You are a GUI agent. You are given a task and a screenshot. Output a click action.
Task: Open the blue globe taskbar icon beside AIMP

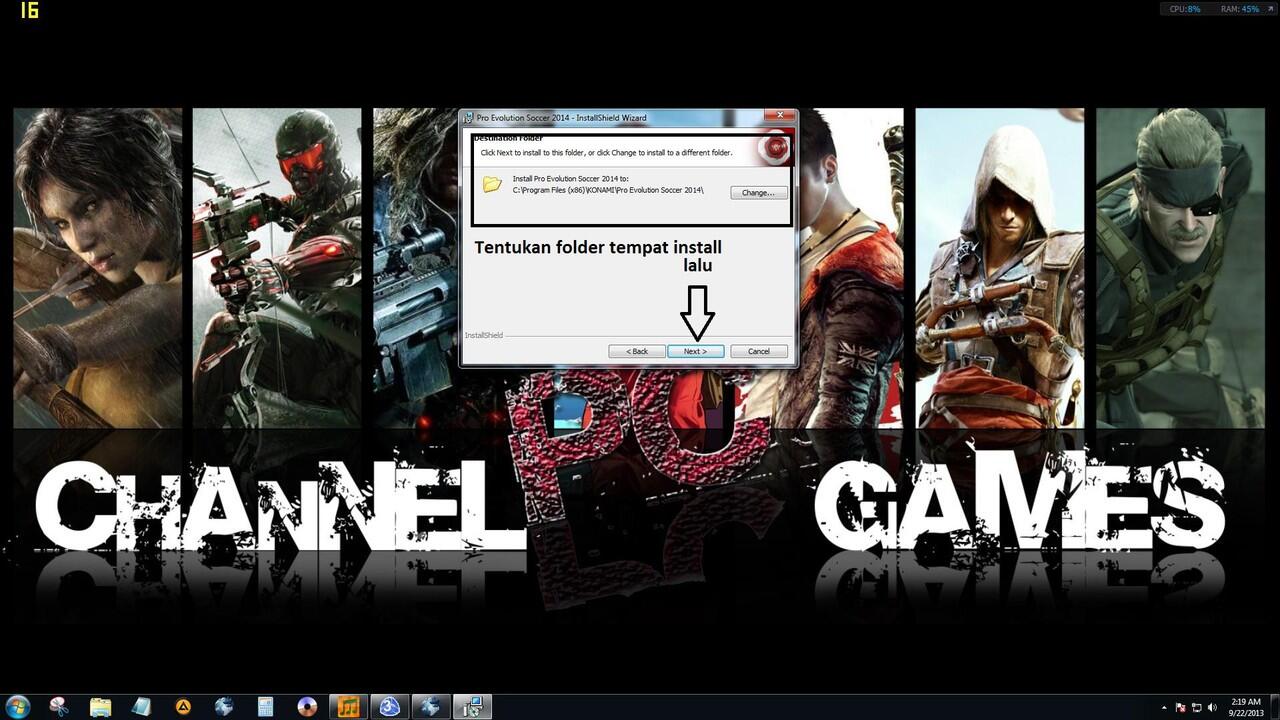click(224, 706)
